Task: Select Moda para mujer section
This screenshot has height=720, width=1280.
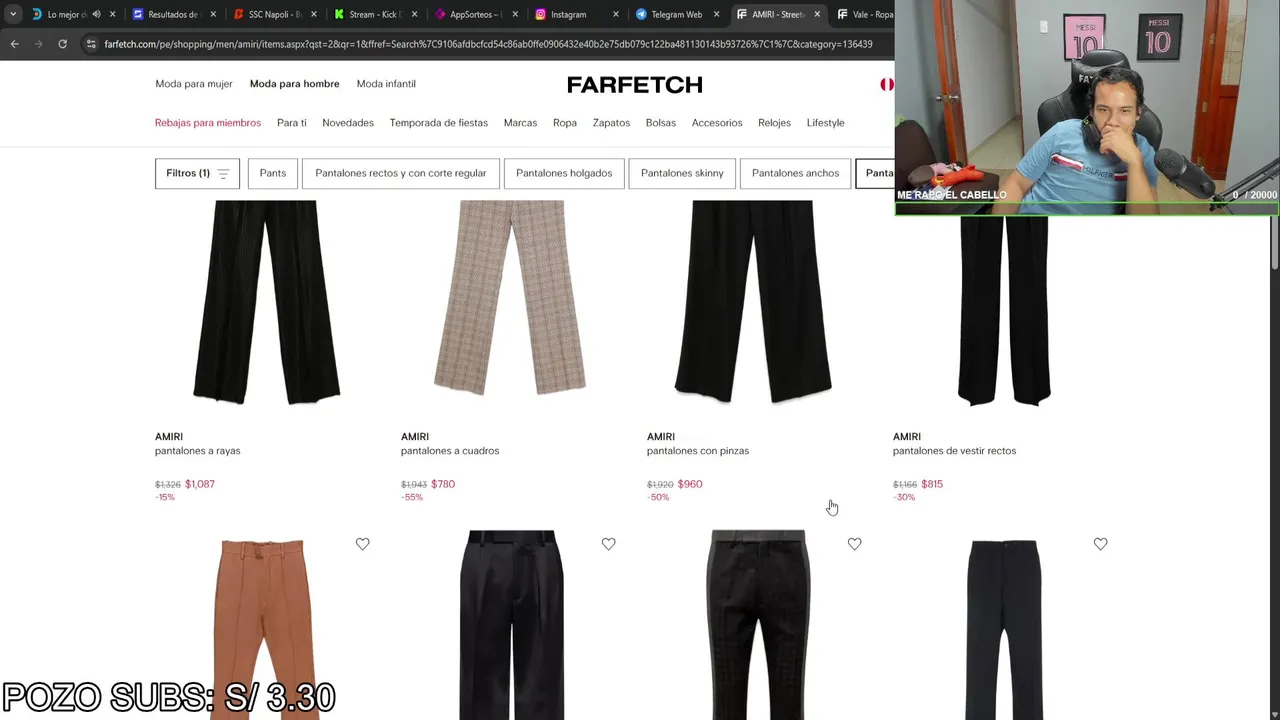Action: [x=194, y=84]
